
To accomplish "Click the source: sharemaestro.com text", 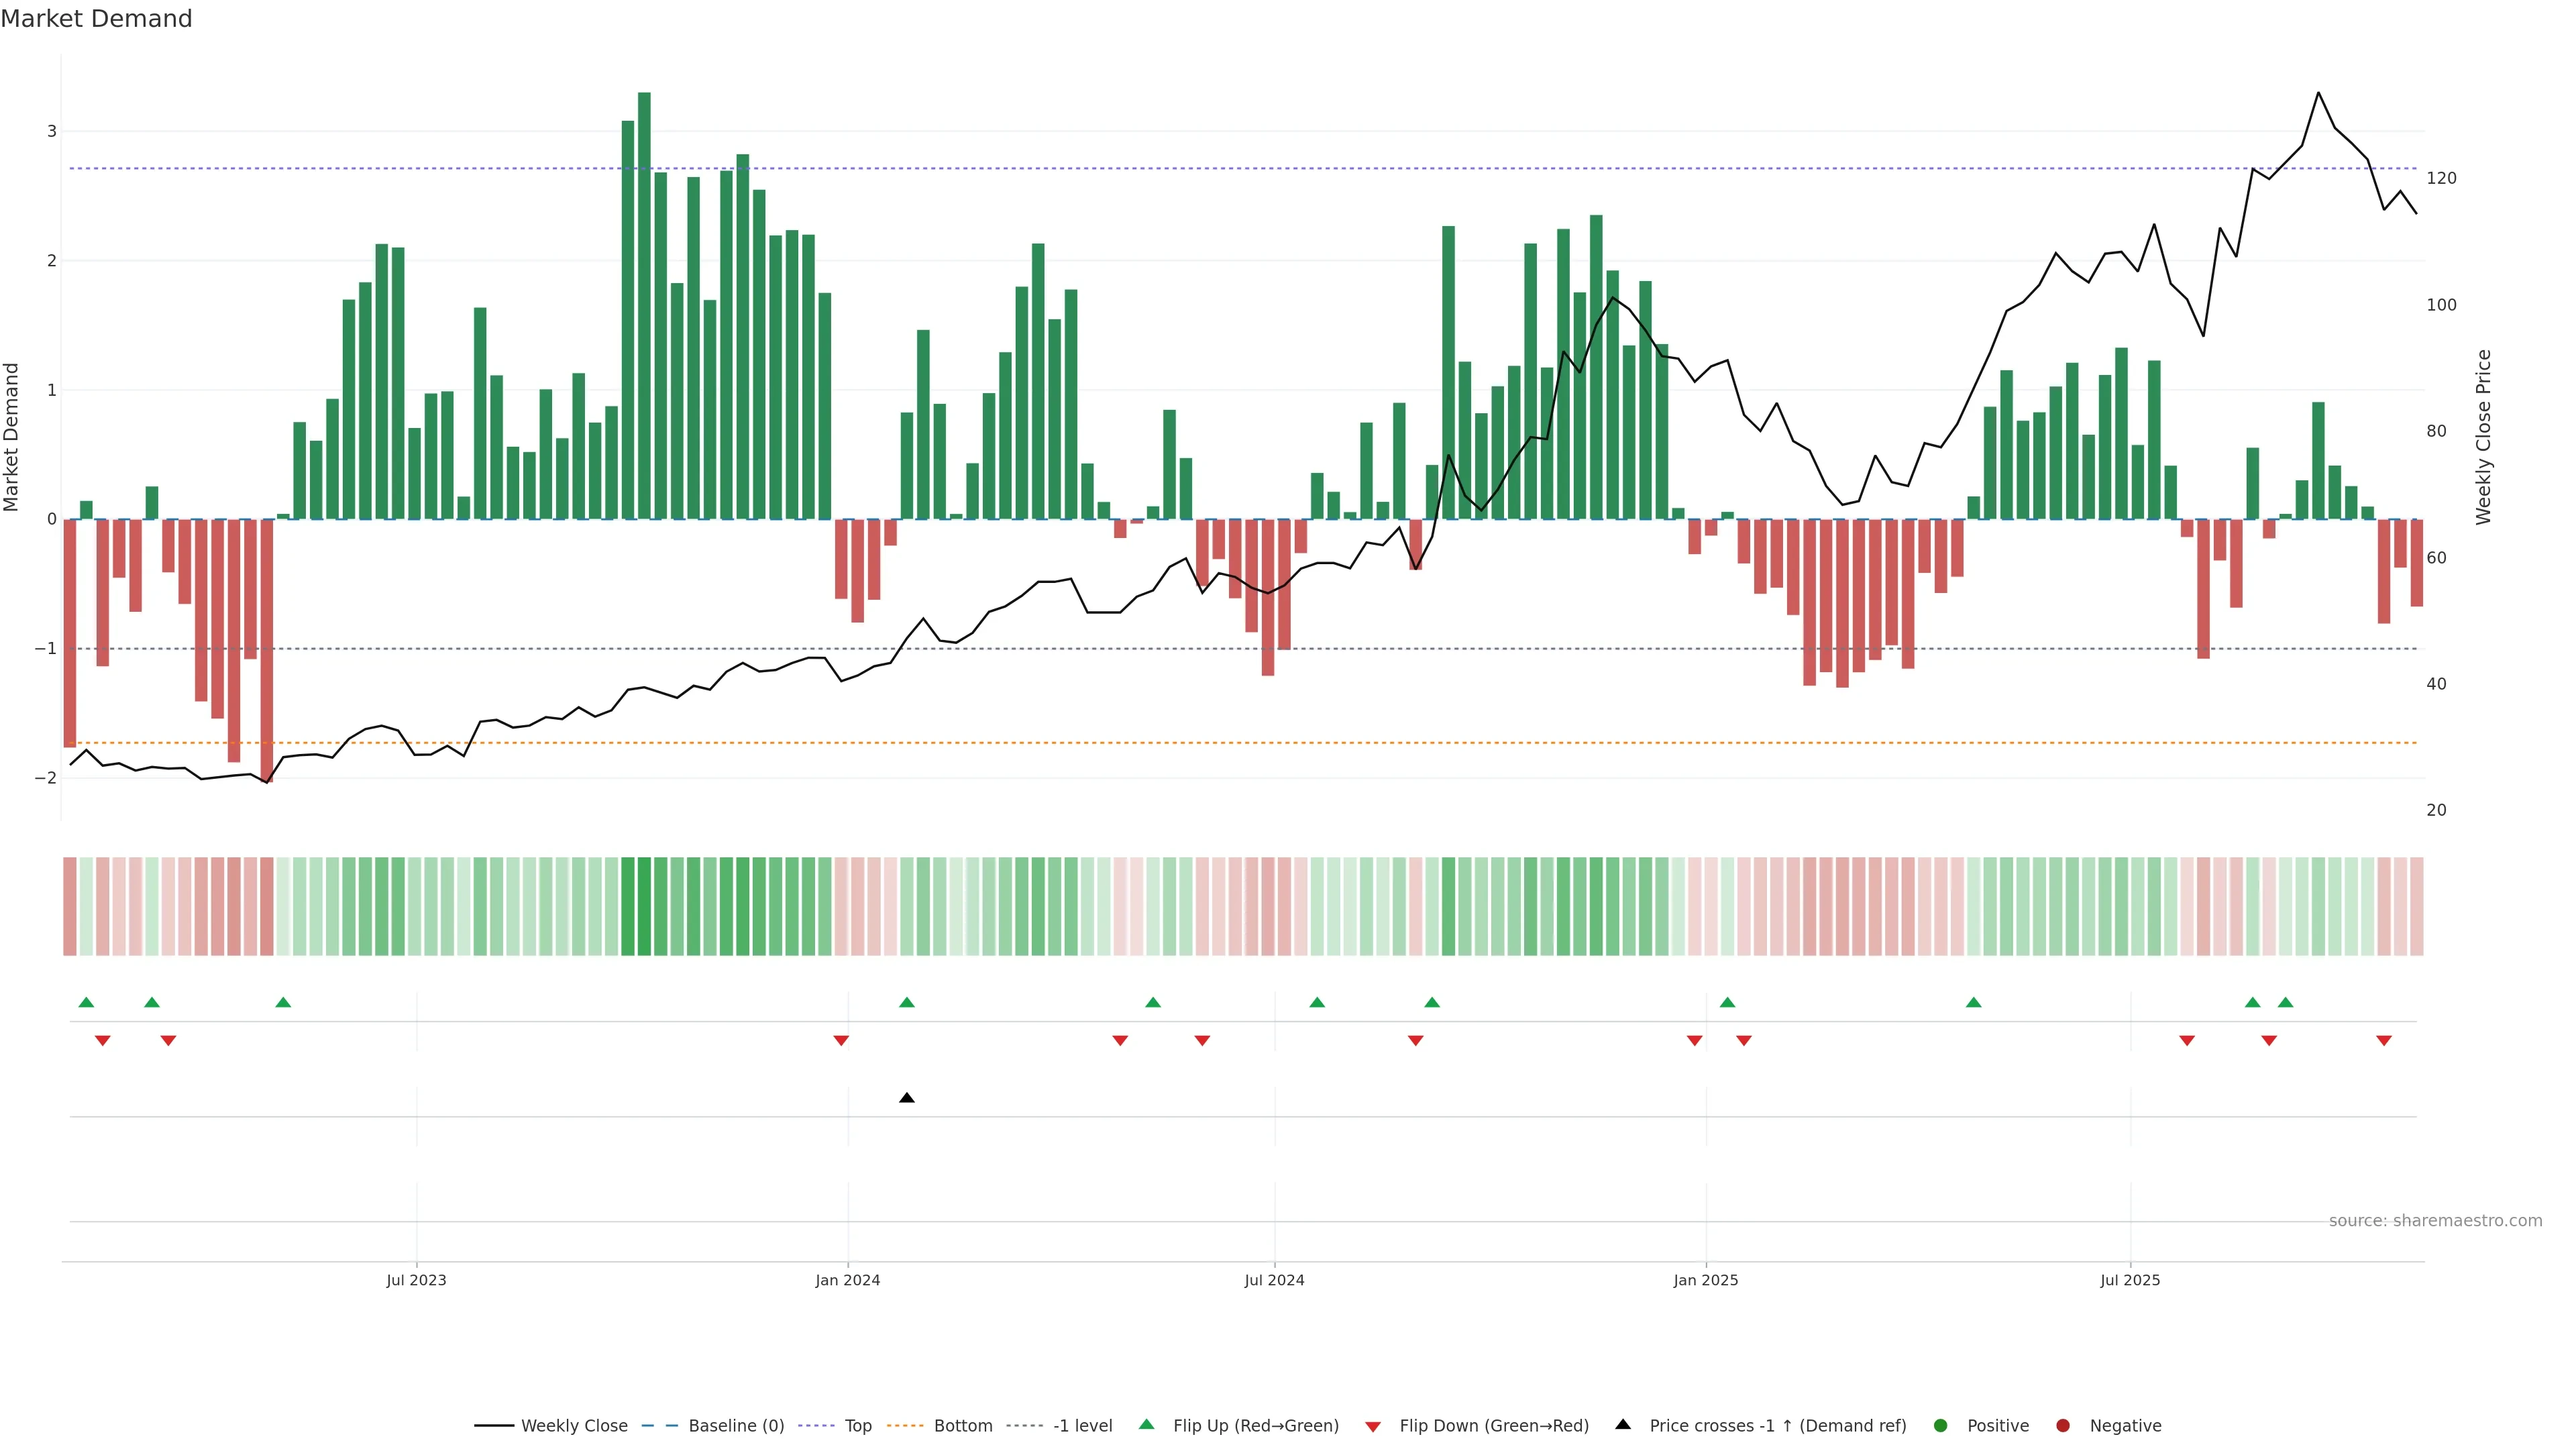I will coord(2435,1221).
